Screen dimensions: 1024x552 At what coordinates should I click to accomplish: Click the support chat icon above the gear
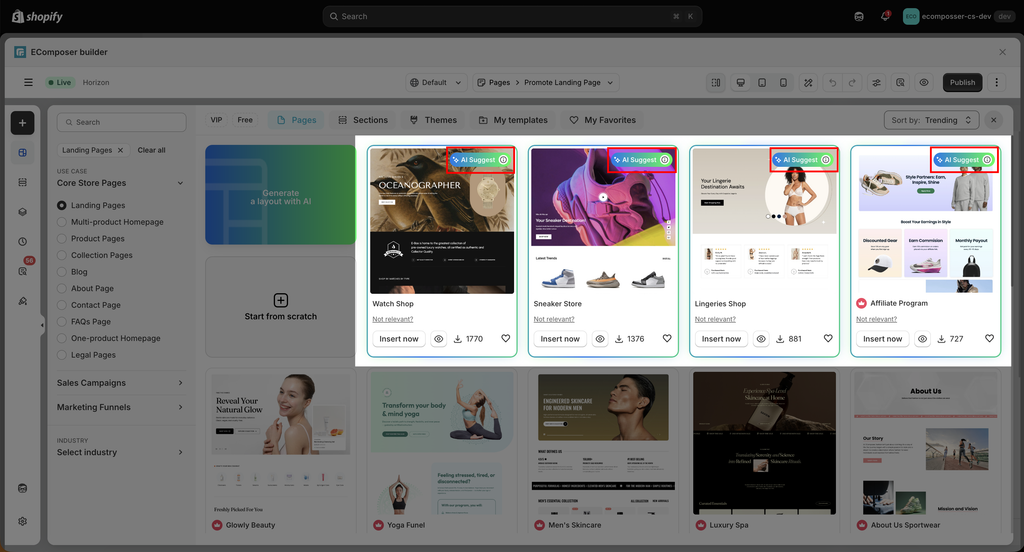[22, 489]
